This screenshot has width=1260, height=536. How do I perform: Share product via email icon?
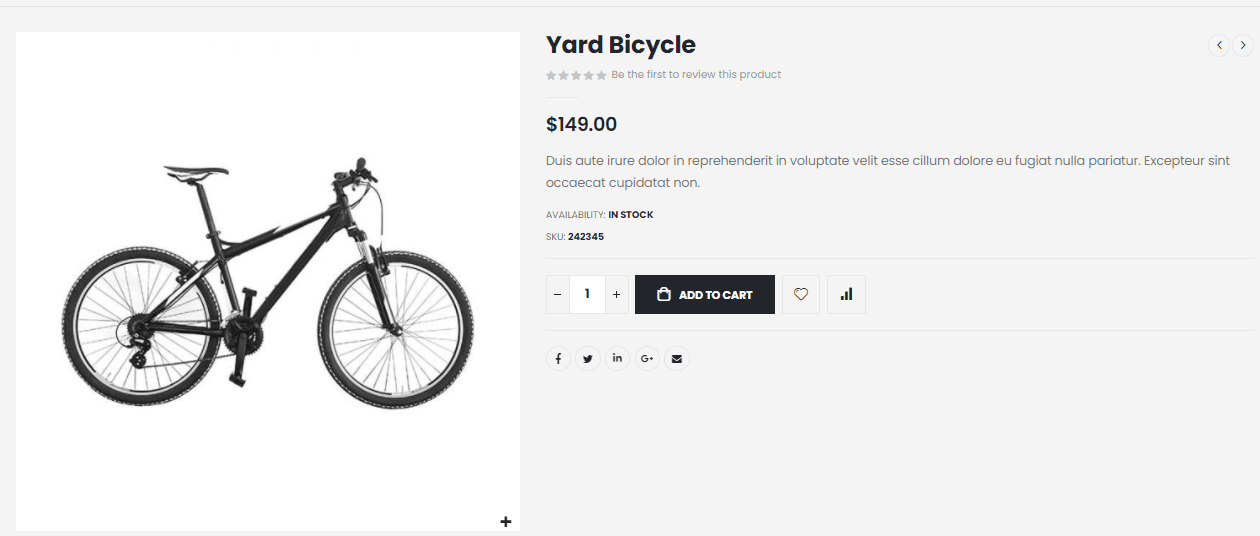click(x=677, y=358)
